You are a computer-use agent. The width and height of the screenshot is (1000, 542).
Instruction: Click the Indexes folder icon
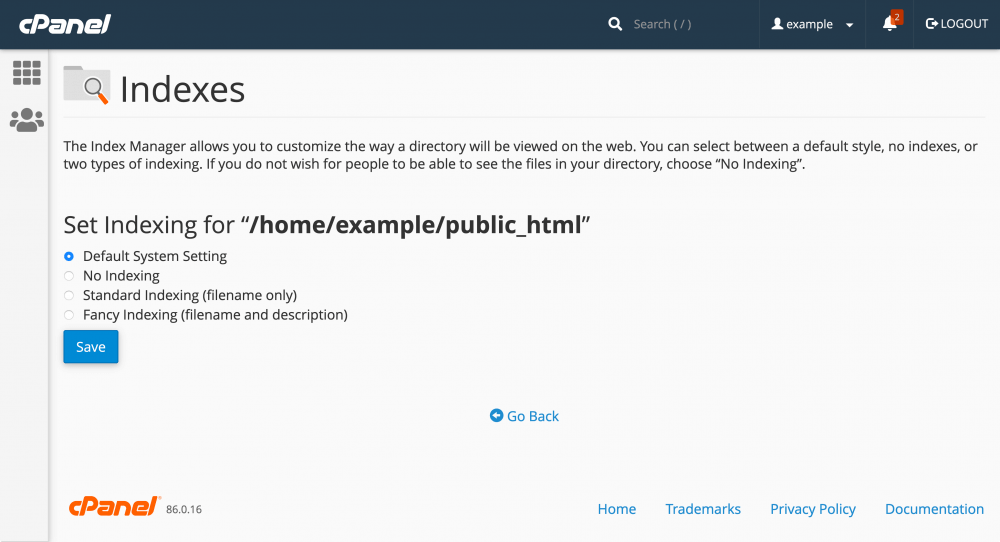click(x=87, y=85)
